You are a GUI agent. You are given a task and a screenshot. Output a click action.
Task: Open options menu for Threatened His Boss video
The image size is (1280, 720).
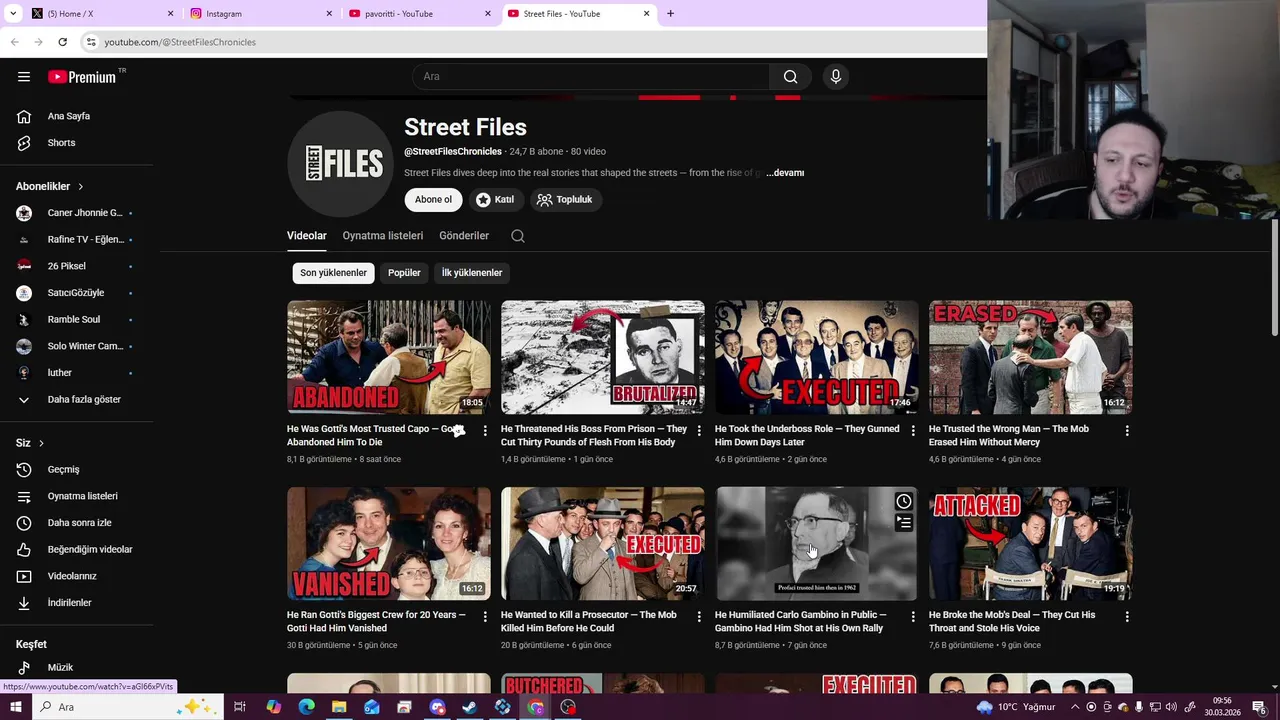pyautogui.click(x=699, y=431)
